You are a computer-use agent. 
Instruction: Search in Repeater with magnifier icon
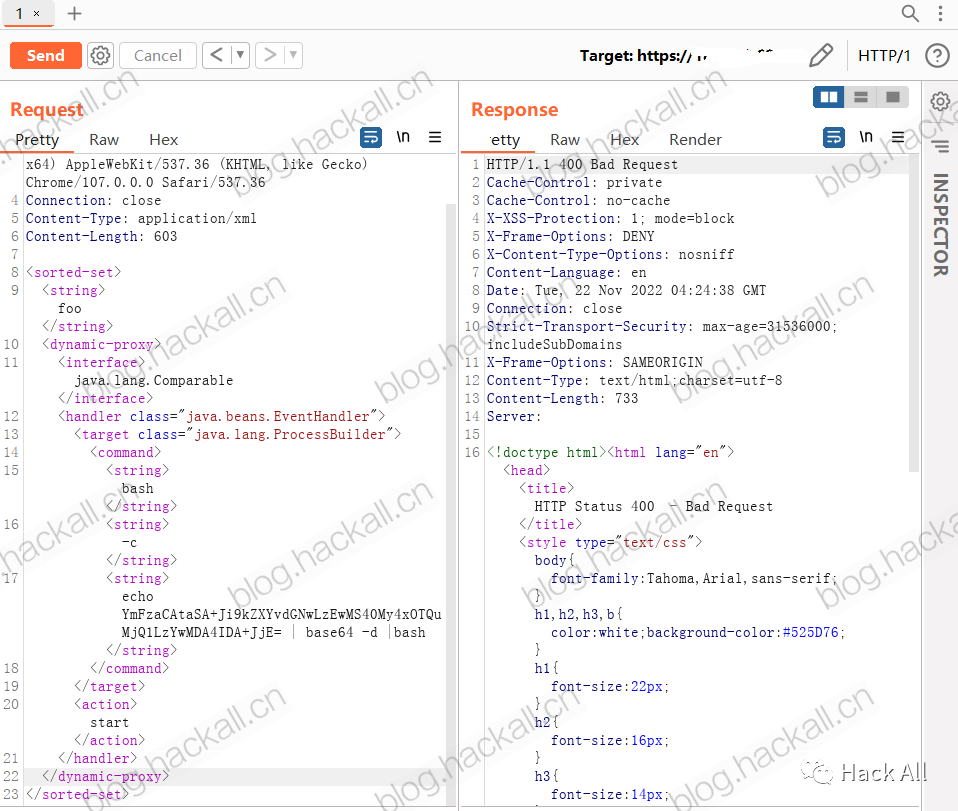(910, 13)
